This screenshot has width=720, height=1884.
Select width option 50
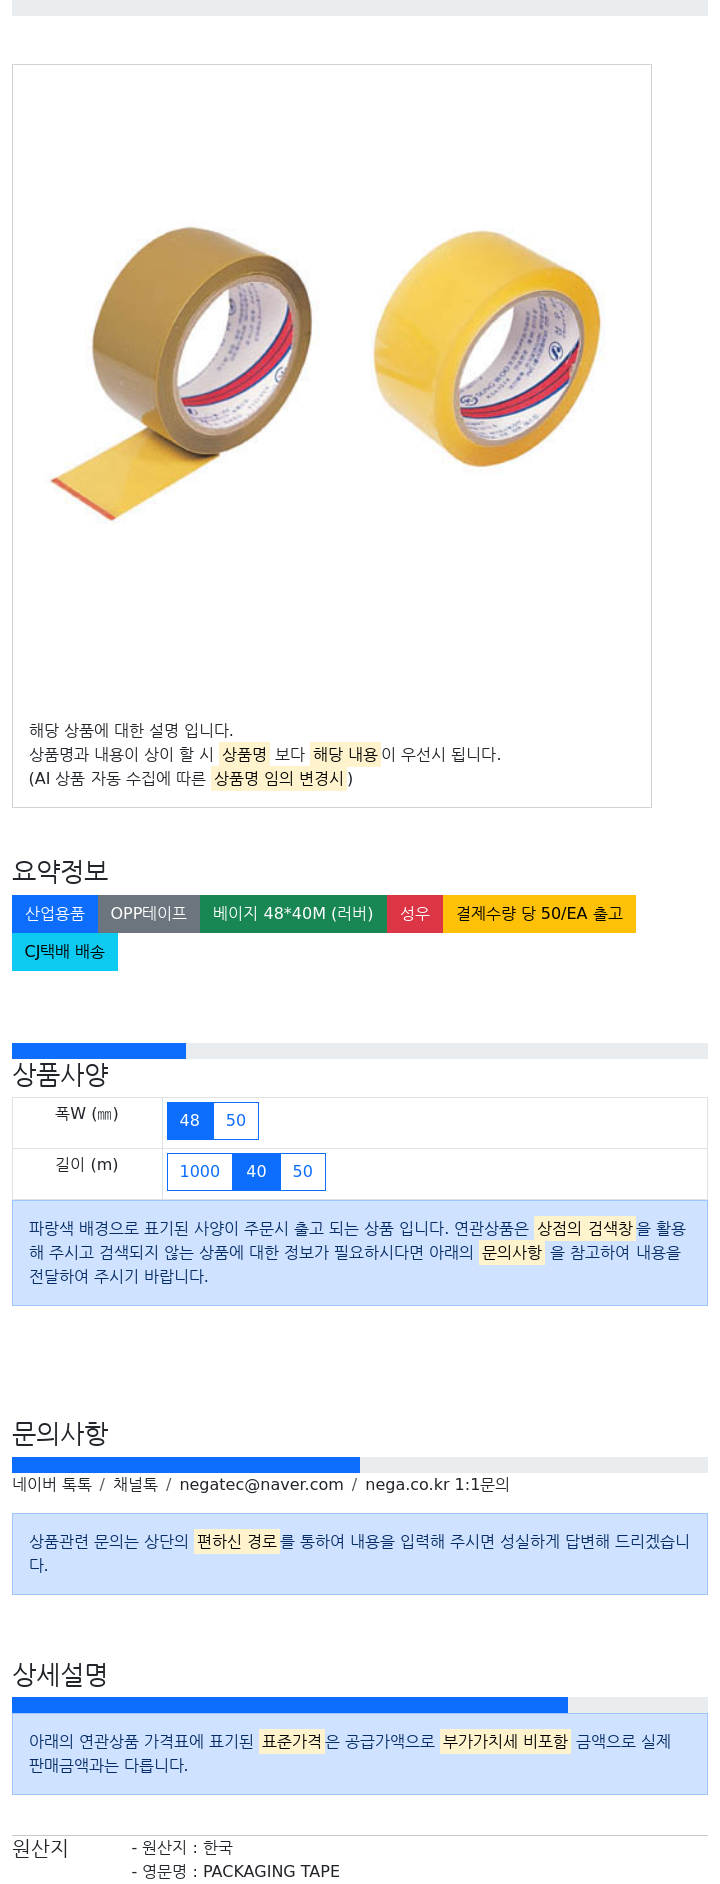coord(236,1121)
